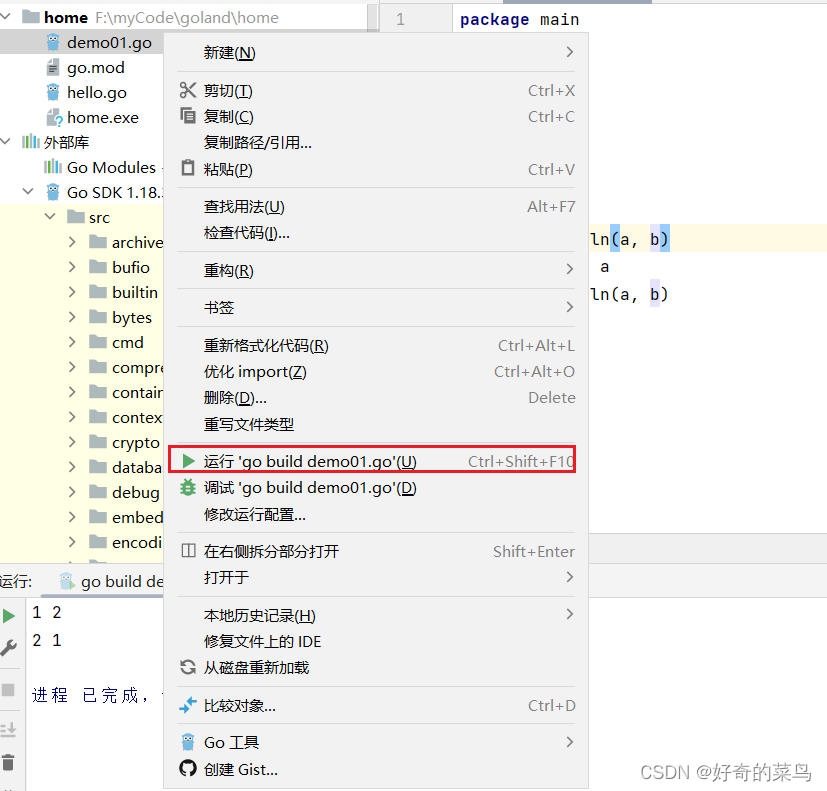Open the 新建 submenu arrow
Screen dimensions: 827x791
[568, 50]
